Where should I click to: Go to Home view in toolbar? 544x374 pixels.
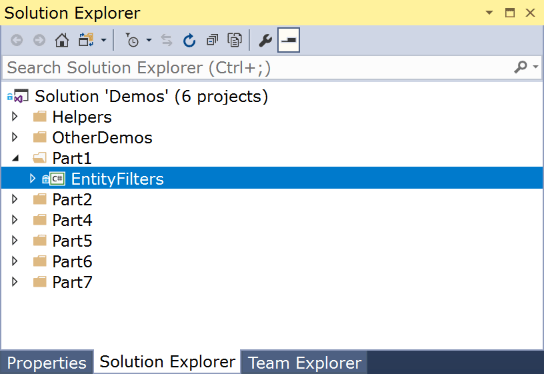(x=62, y=41)
